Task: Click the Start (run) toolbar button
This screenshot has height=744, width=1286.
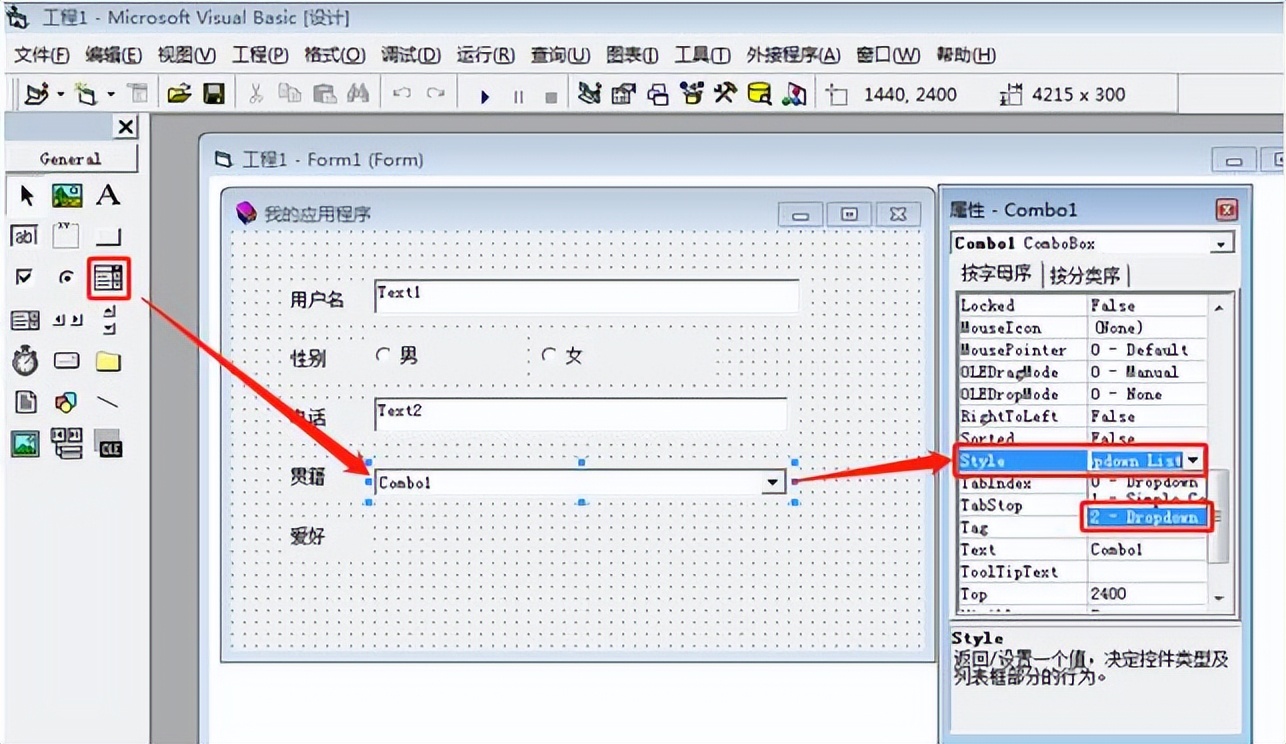Action: coord(485,96)
